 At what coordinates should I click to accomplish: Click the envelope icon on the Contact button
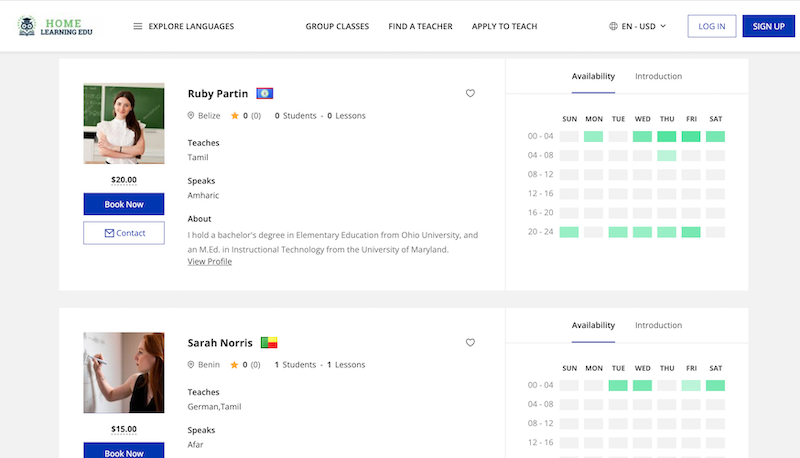click(109, 233)
